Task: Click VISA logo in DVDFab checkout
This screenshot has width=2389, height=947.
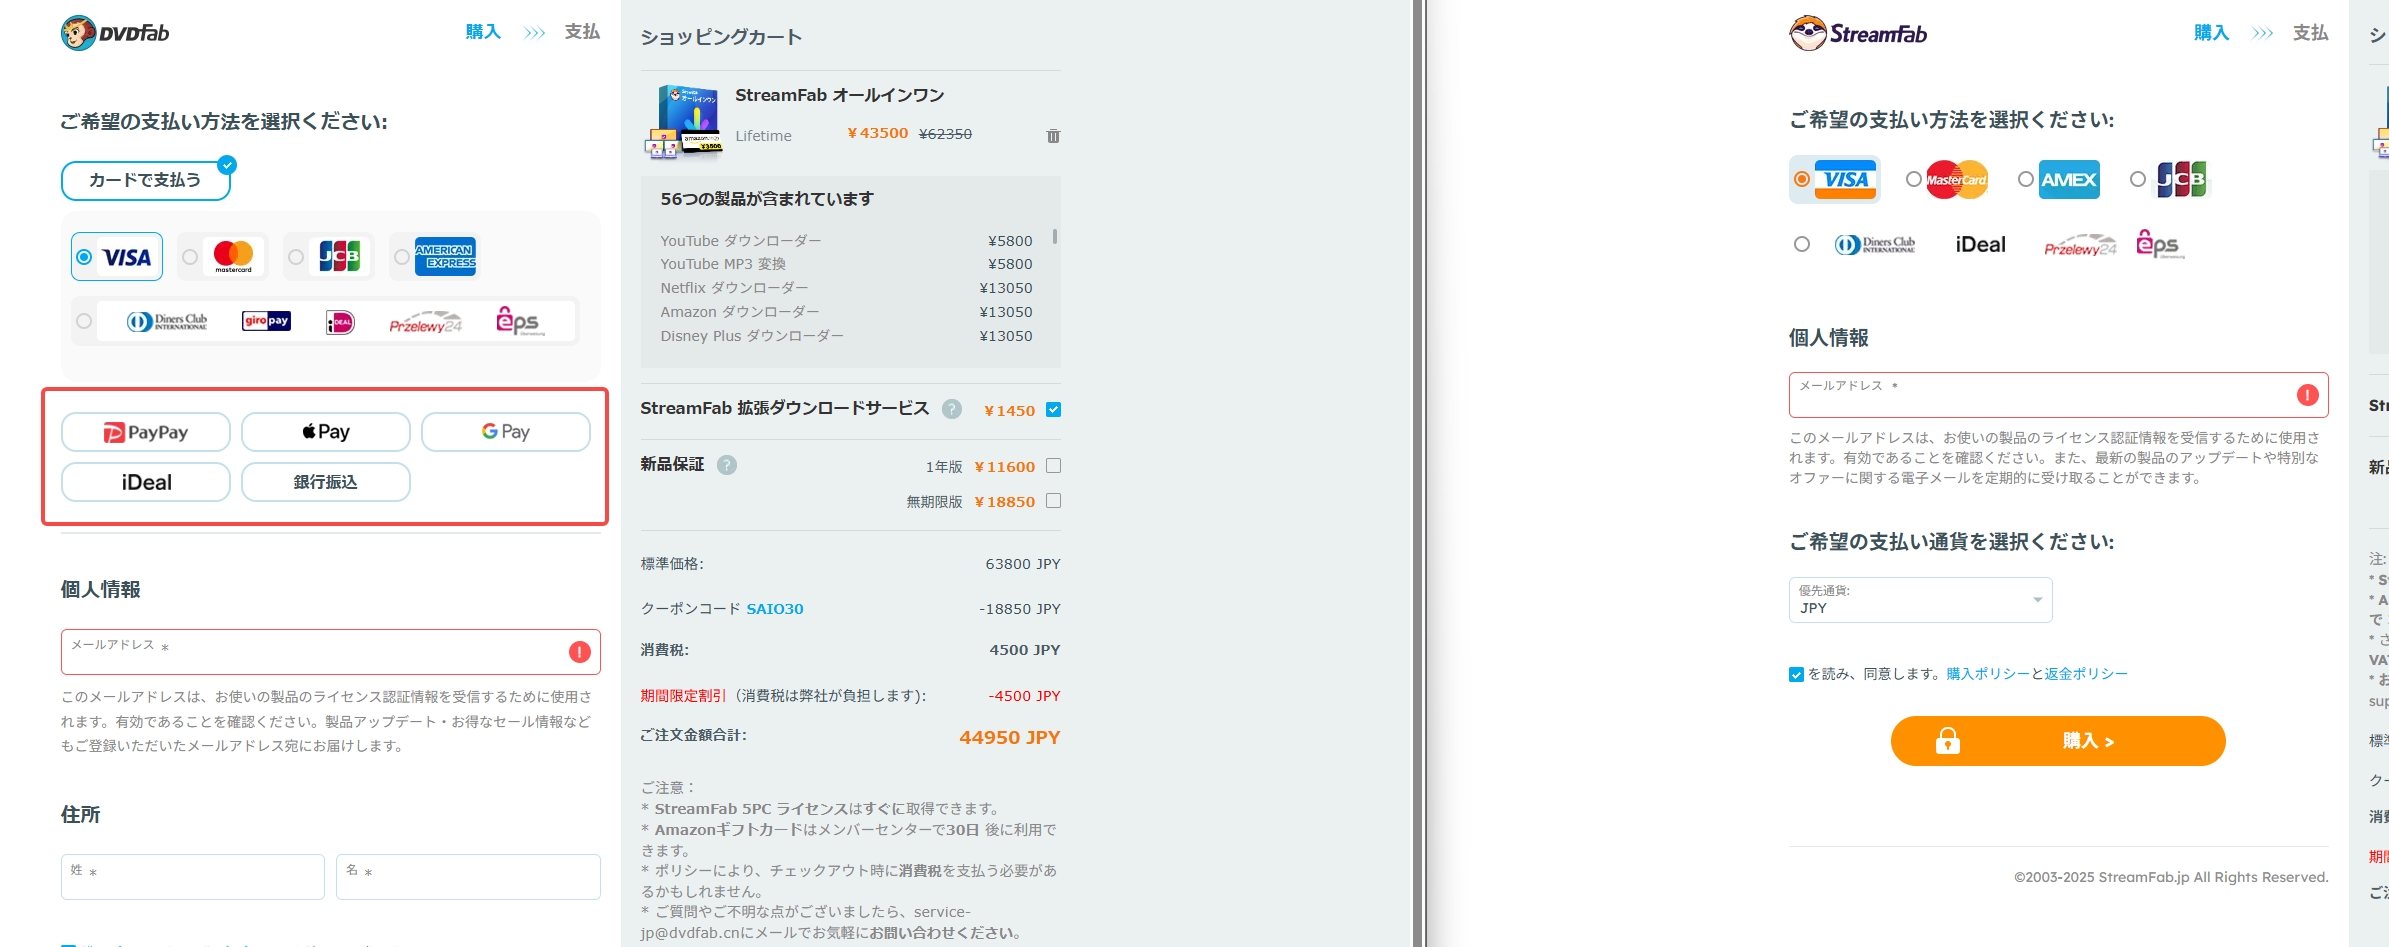Action: (127, 257)
